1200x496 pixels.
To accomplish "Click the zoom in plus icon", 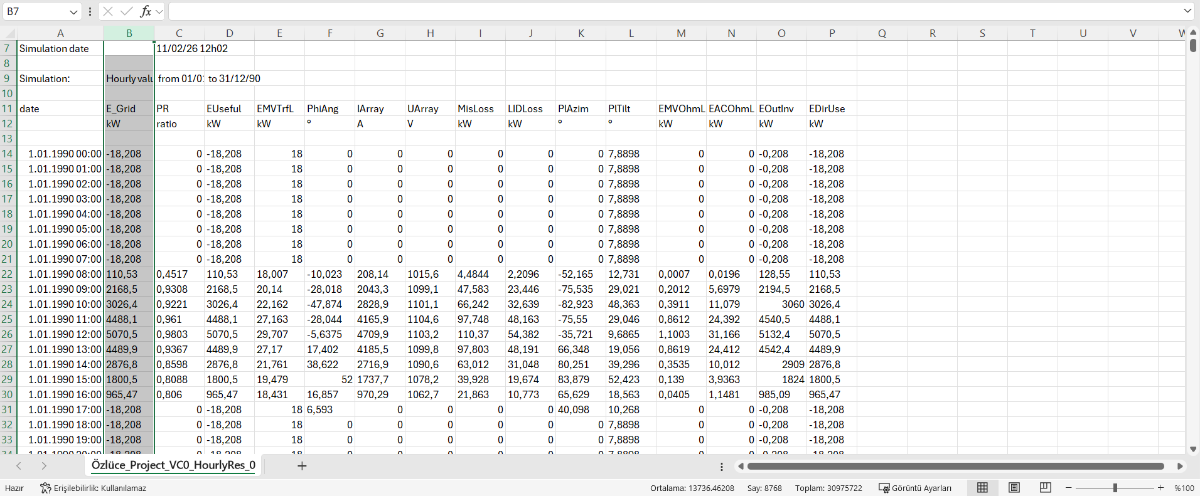I will (x=1160, y=487).
